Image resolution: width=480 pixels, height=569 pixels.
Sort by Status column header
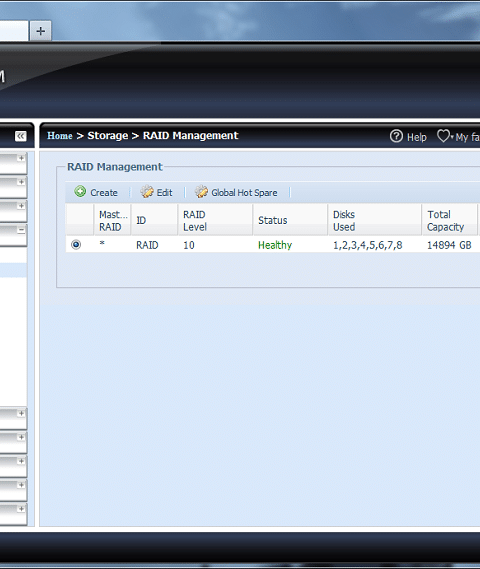click(x=291, y=220)
